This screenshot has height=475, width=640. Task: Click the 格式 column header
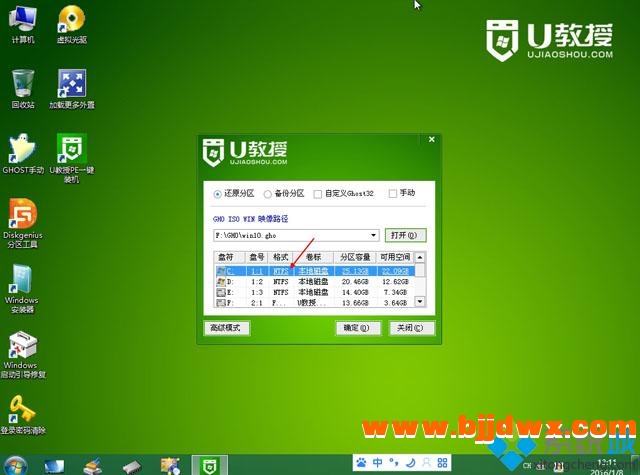(281, 257)
